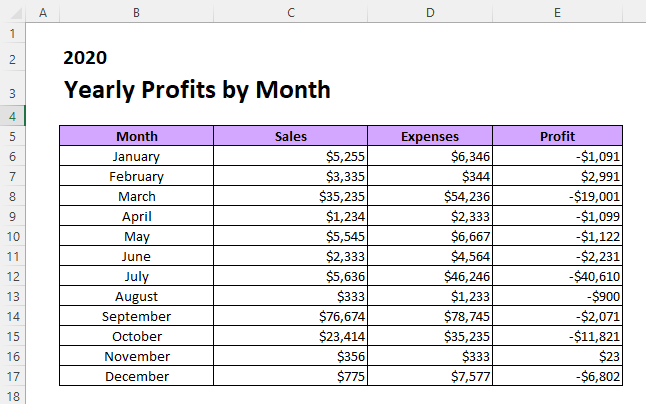The width and height of the screenshot is (646, 404).
Task: Select March profit value -$19,001
Action: tap(557, 196)
